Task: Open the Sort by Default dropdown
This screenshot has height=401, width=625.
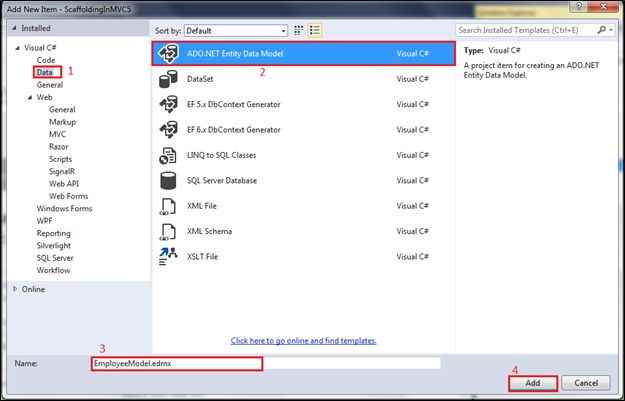Action: click(x=236, y=31)
